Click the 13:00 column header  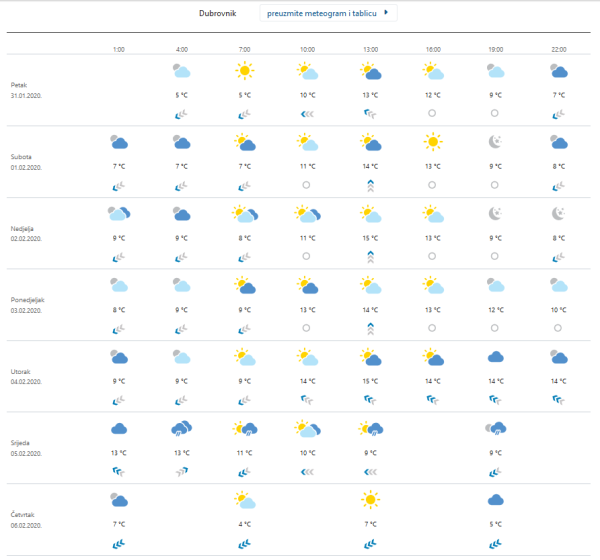(370, 48)
